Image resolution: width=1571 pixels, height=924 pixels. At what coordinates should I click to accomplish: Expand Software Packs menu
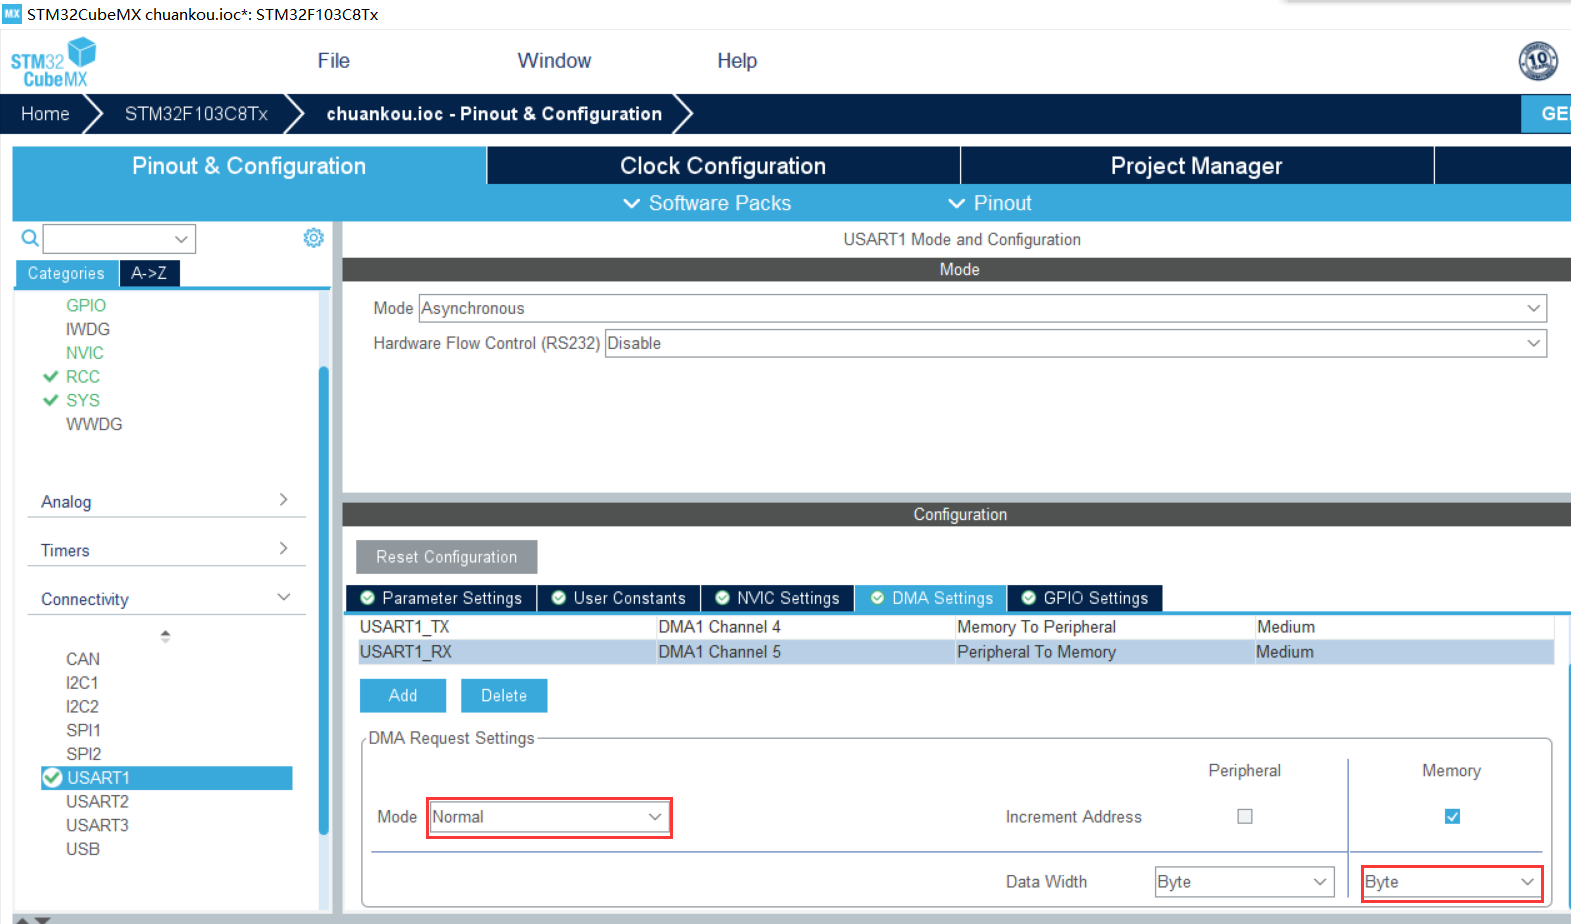(x=707, y=203)
